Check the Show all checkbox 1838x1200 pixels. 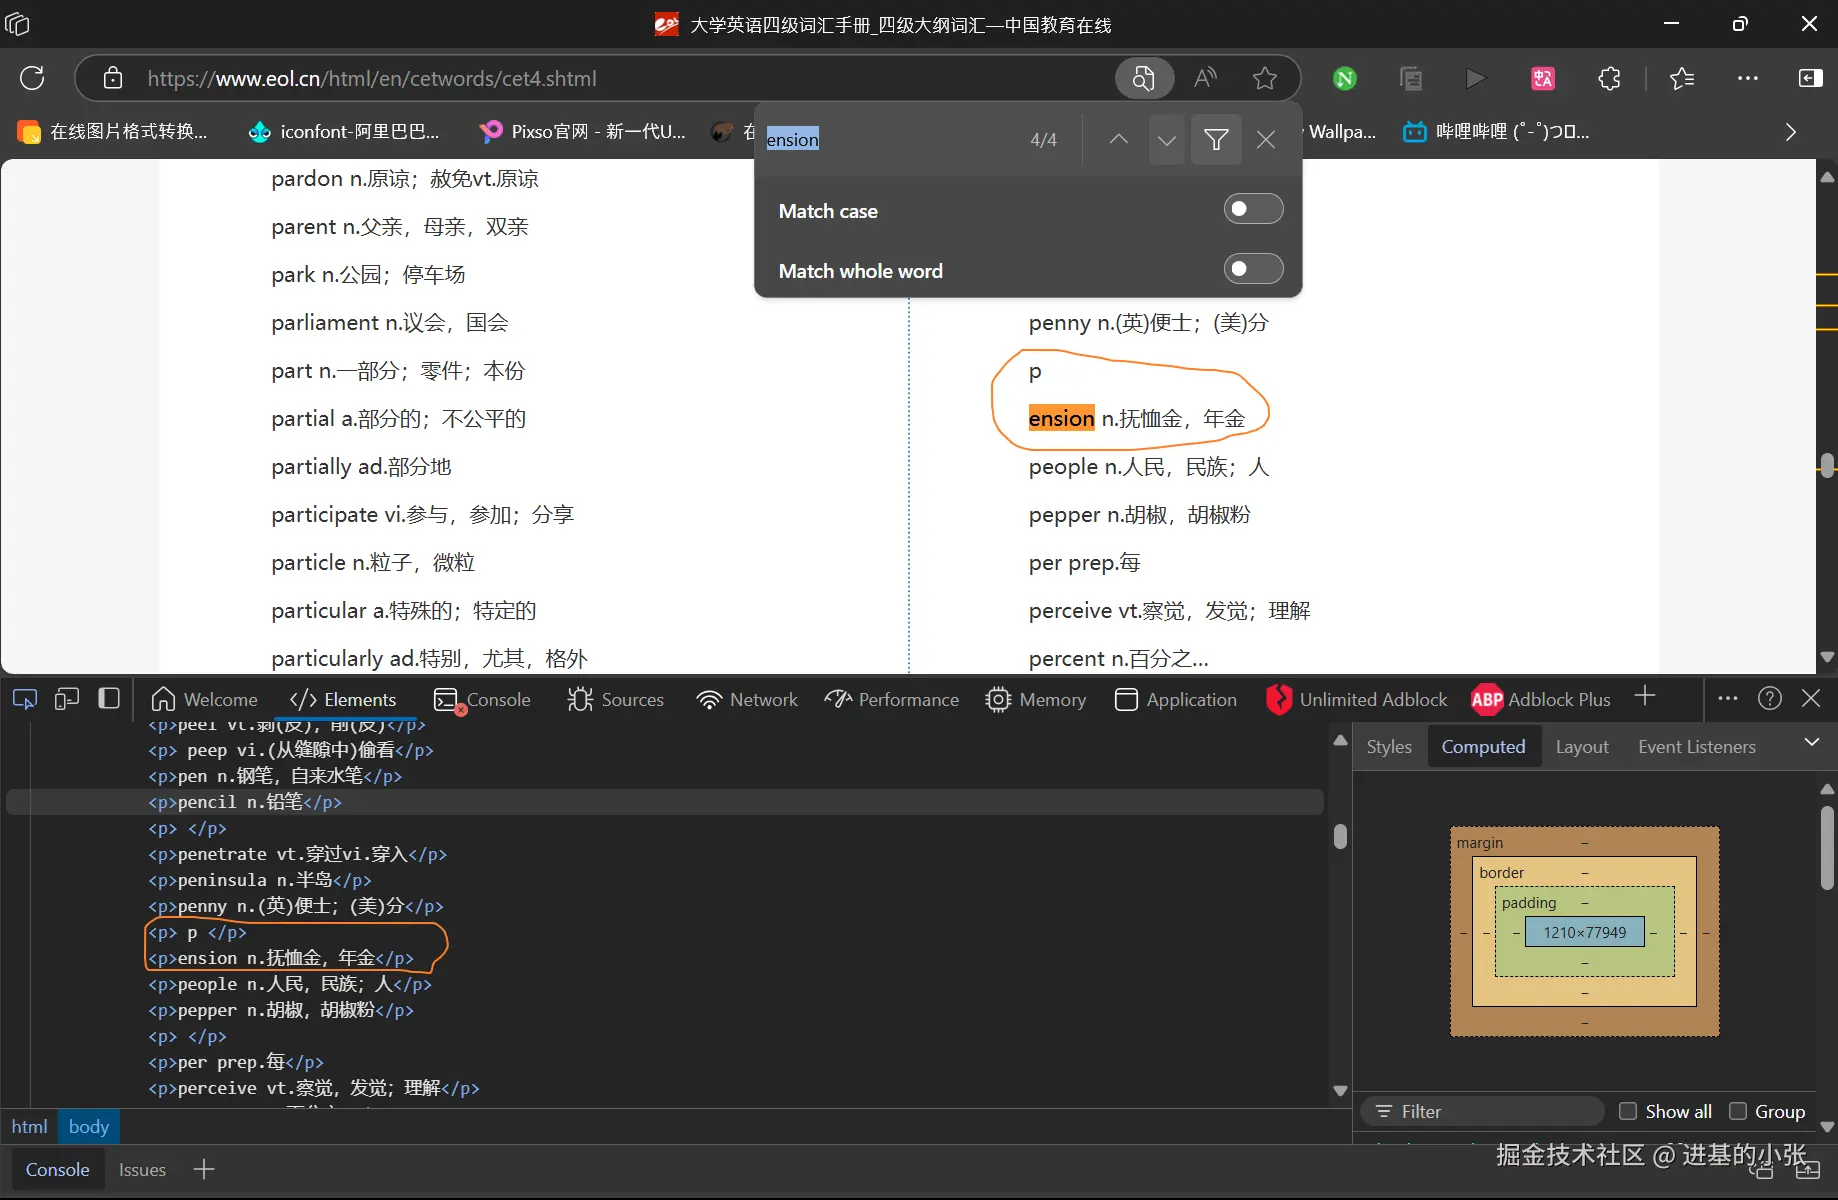tap(1628, 1111)
